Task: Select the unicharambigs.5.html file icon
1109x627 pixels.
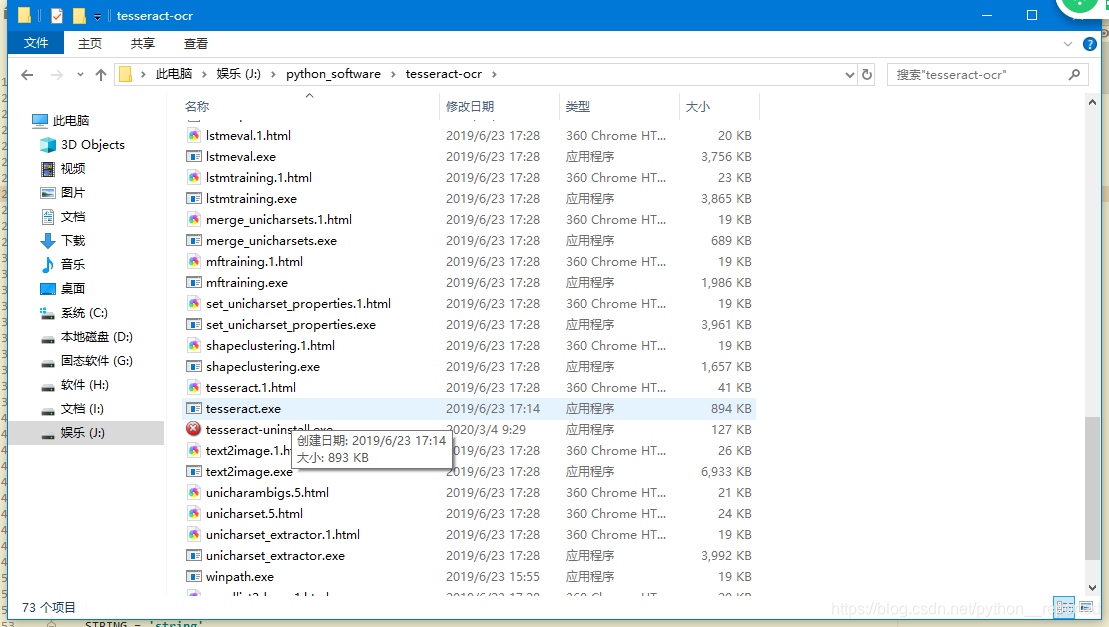Action: point(194,493)
